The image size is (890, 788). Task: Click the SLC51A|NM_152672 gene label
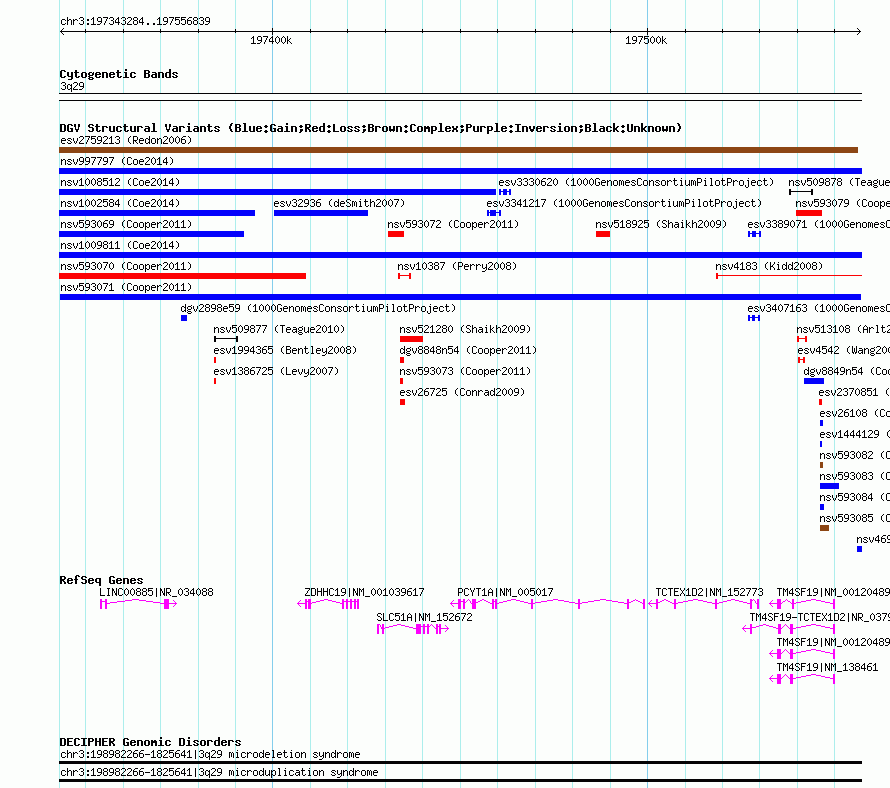click(x=424, y=617)
